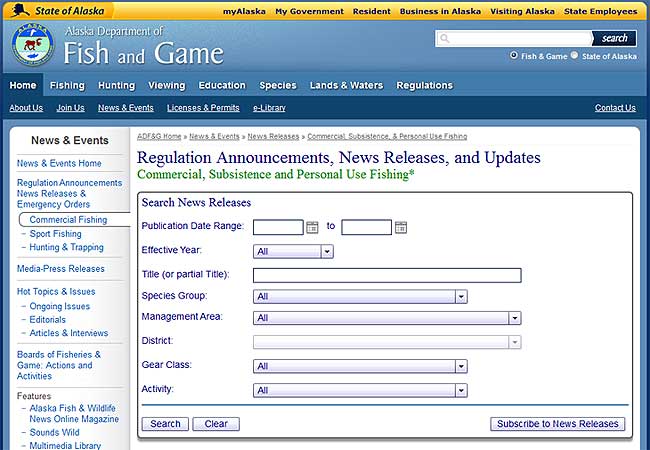Click Subscribe to News Releases button
The image size is (650, 450).
coord(558,424)
